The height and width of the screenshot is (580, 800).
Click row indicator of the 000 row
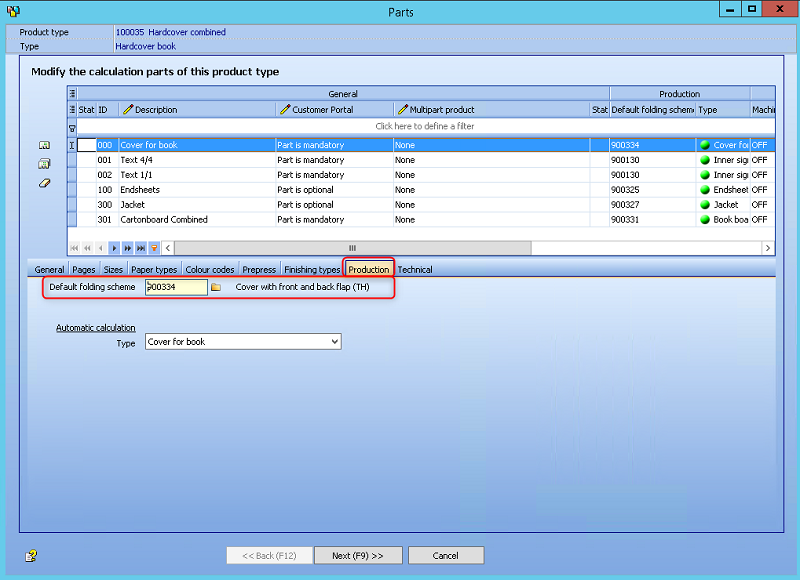point(72,145)
